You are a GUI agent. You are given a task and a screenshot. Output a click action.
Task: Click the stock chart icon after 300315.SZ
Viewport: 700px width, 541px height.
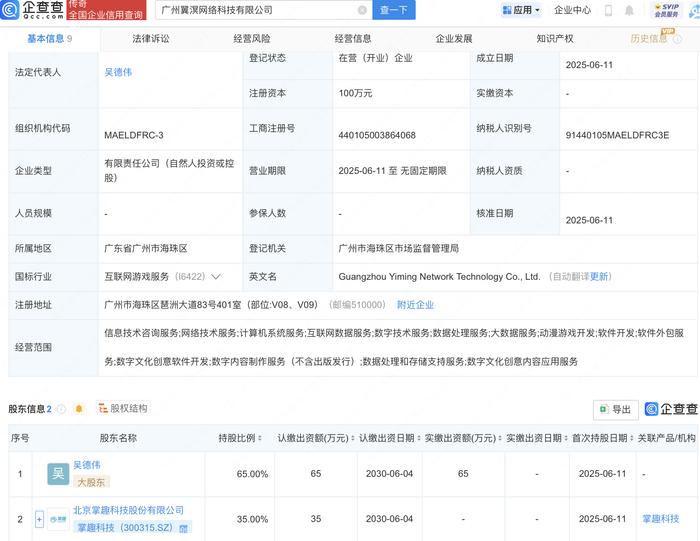point(183,529)
